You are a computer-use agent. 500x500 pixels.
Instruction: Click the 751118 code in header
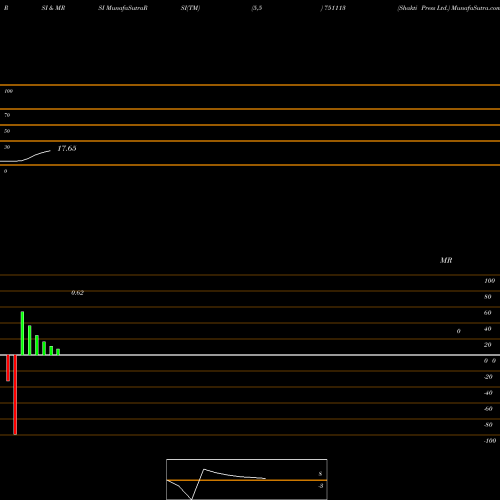335,8
